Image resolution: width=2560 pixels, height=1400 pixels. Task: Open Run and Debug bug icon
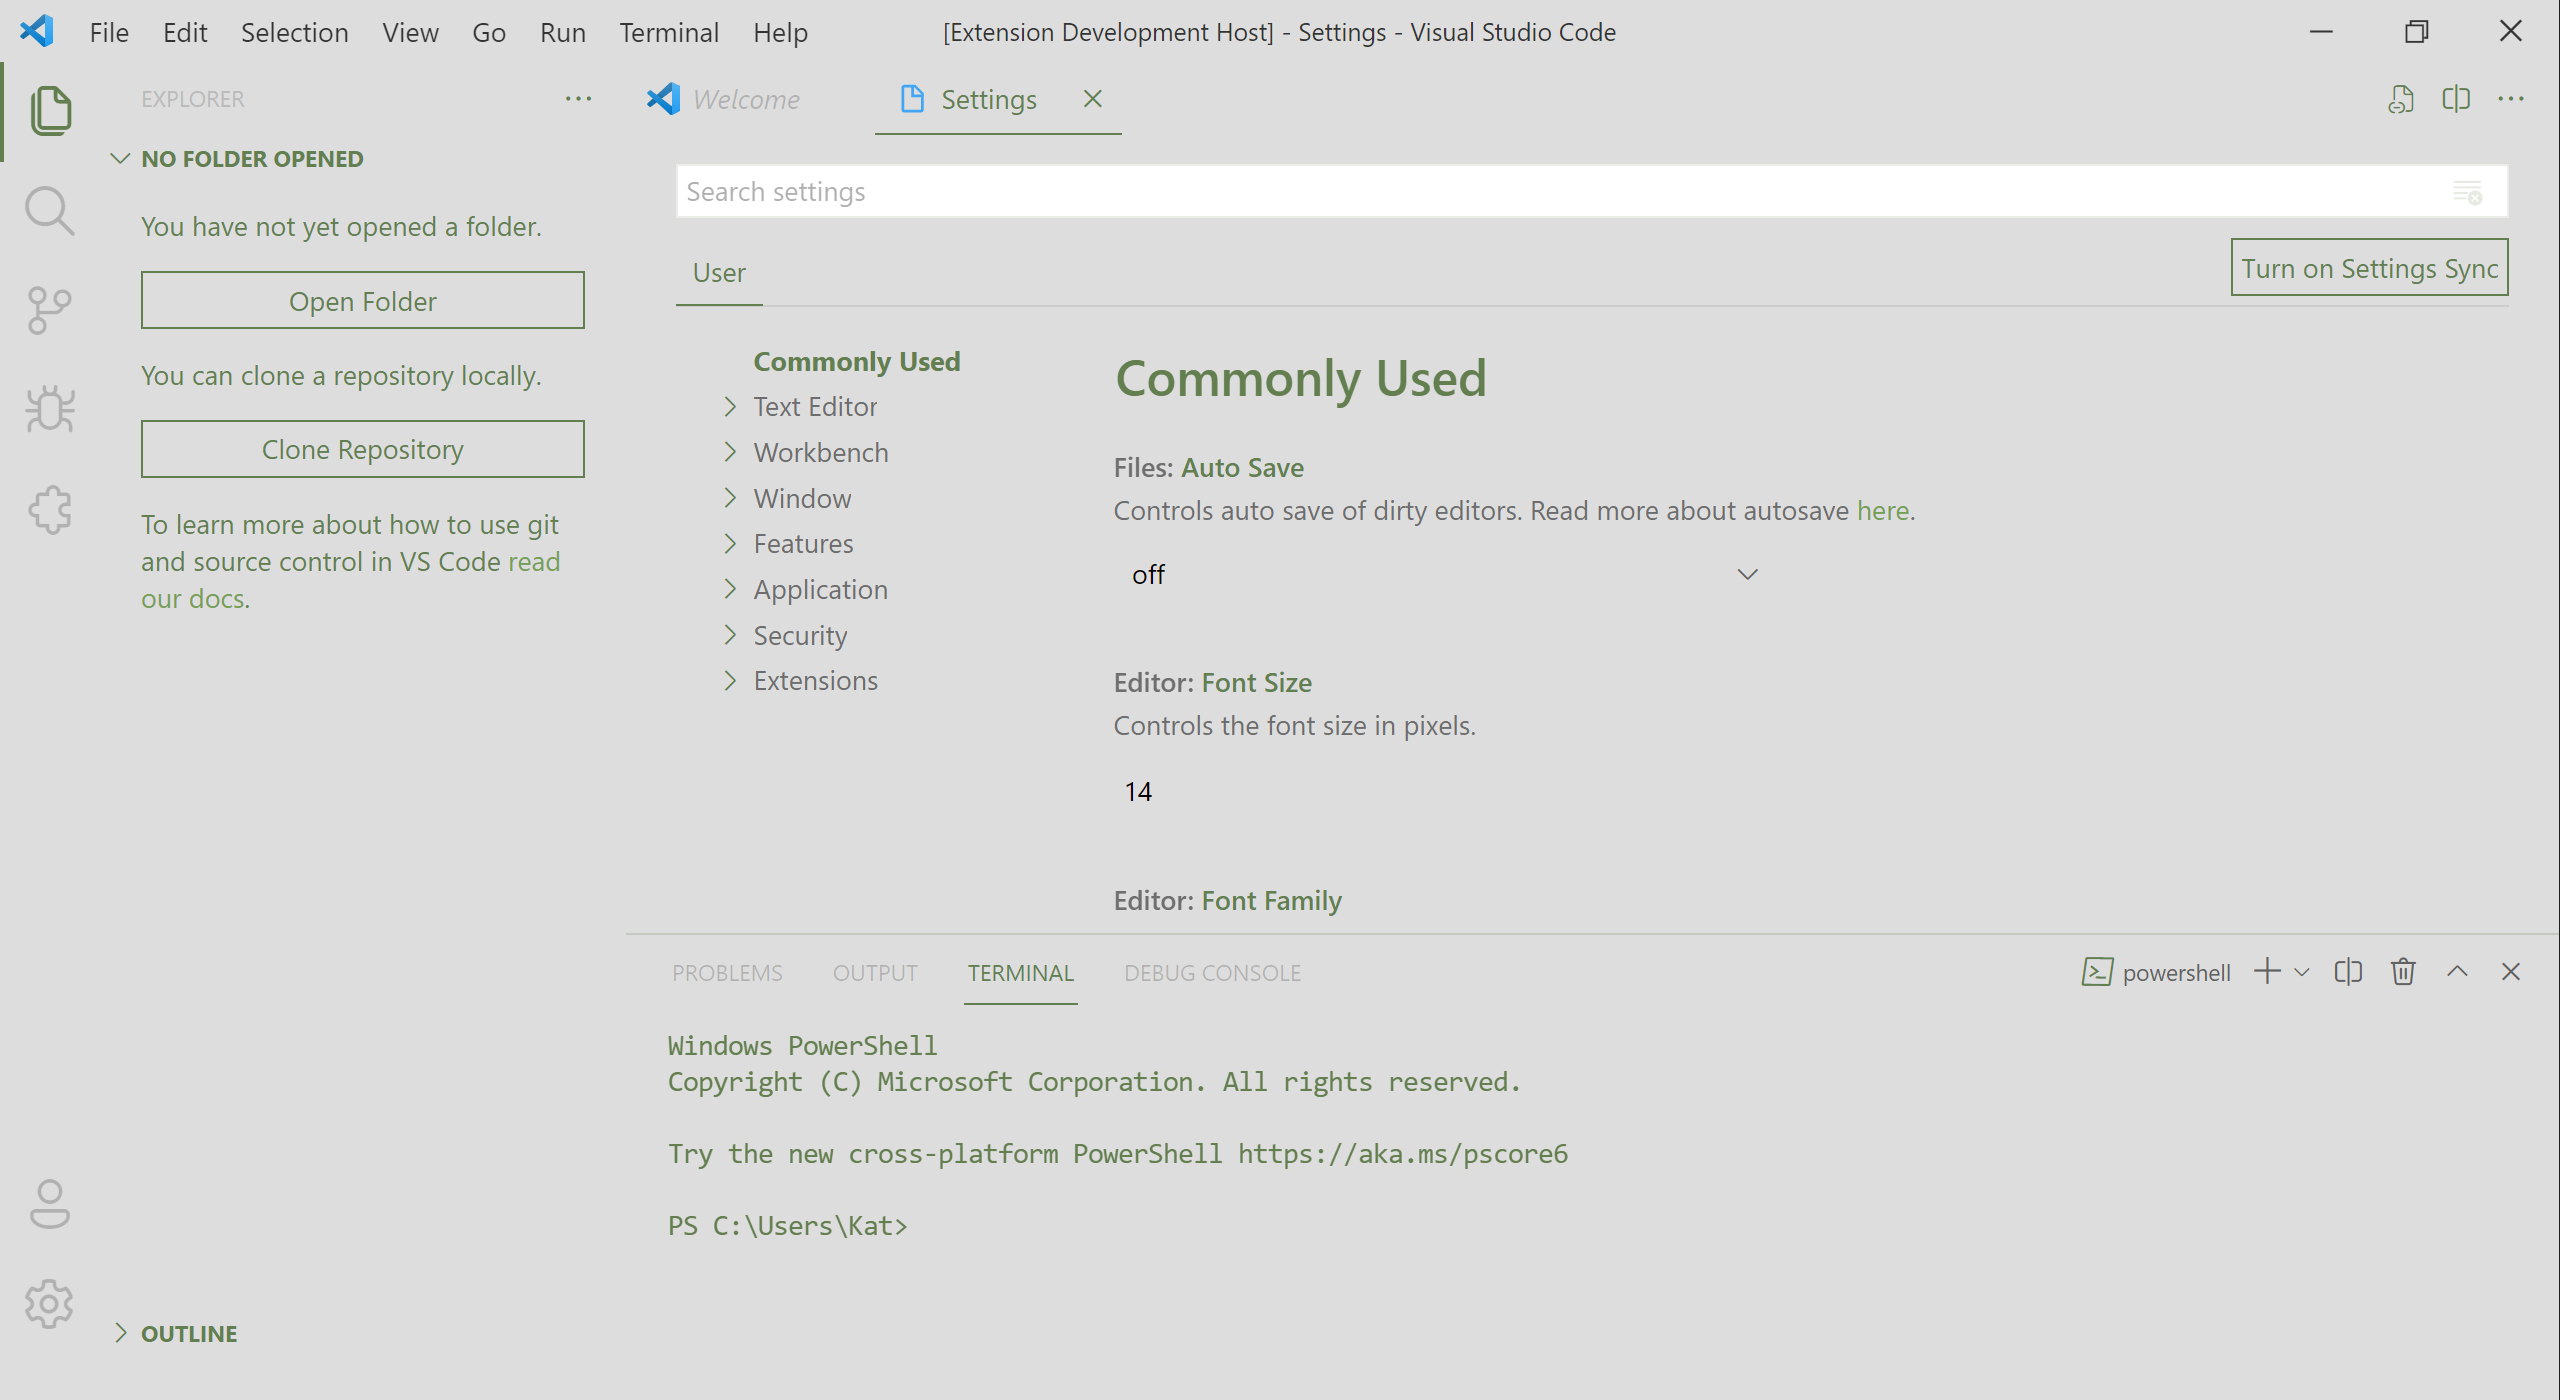(49, 409)
